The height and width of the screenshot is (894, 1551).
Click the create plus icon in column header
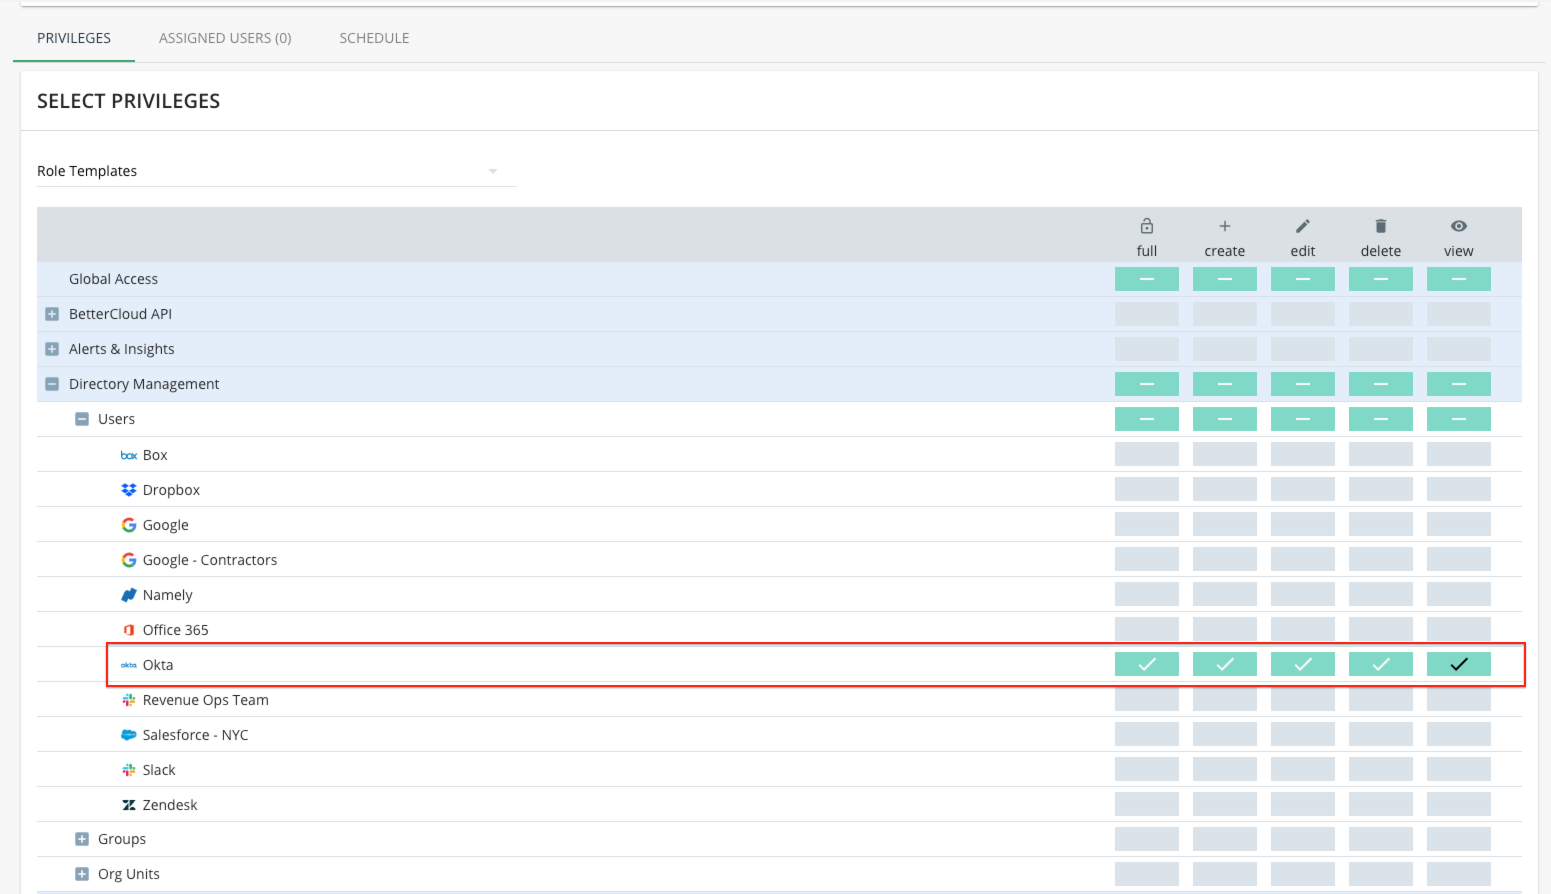(1224, 225)
